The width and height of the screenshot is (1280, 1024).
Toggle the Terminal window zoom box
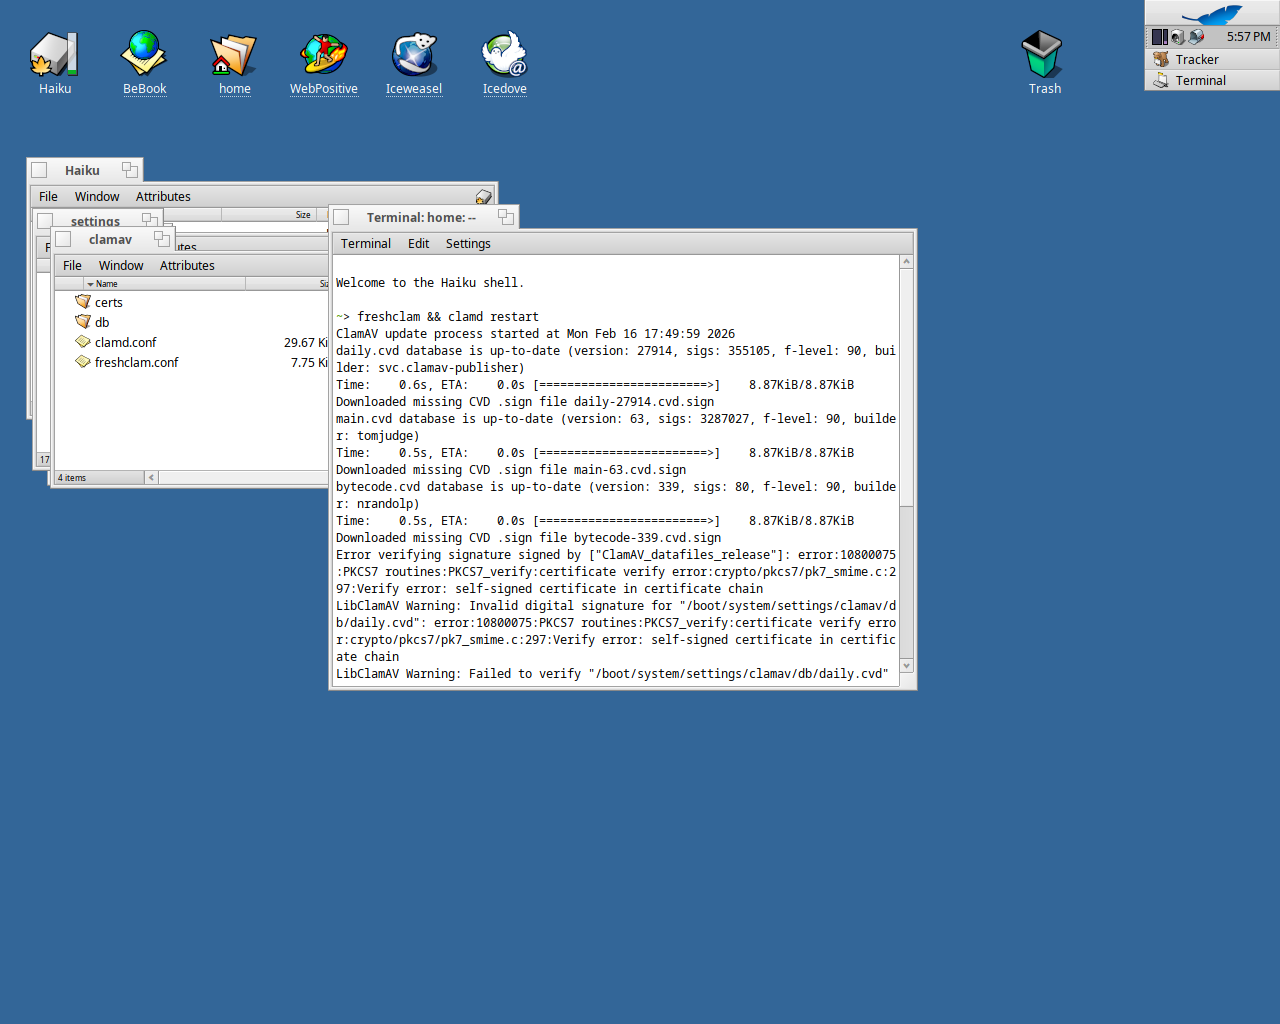506,217
